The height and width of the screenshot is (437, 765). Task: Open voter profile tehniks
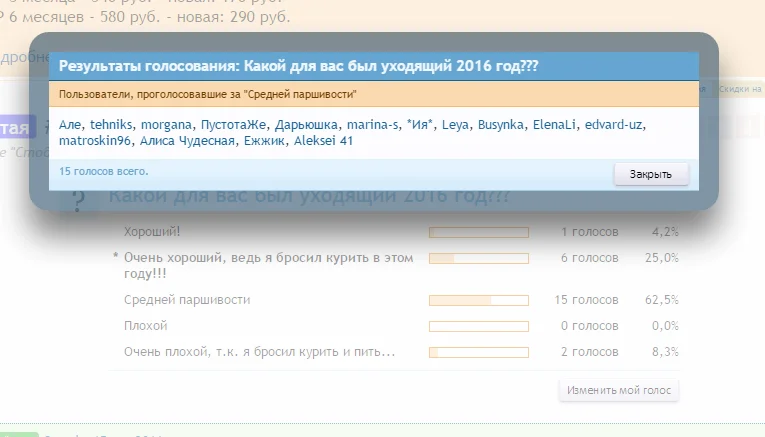tap(111, 125)
